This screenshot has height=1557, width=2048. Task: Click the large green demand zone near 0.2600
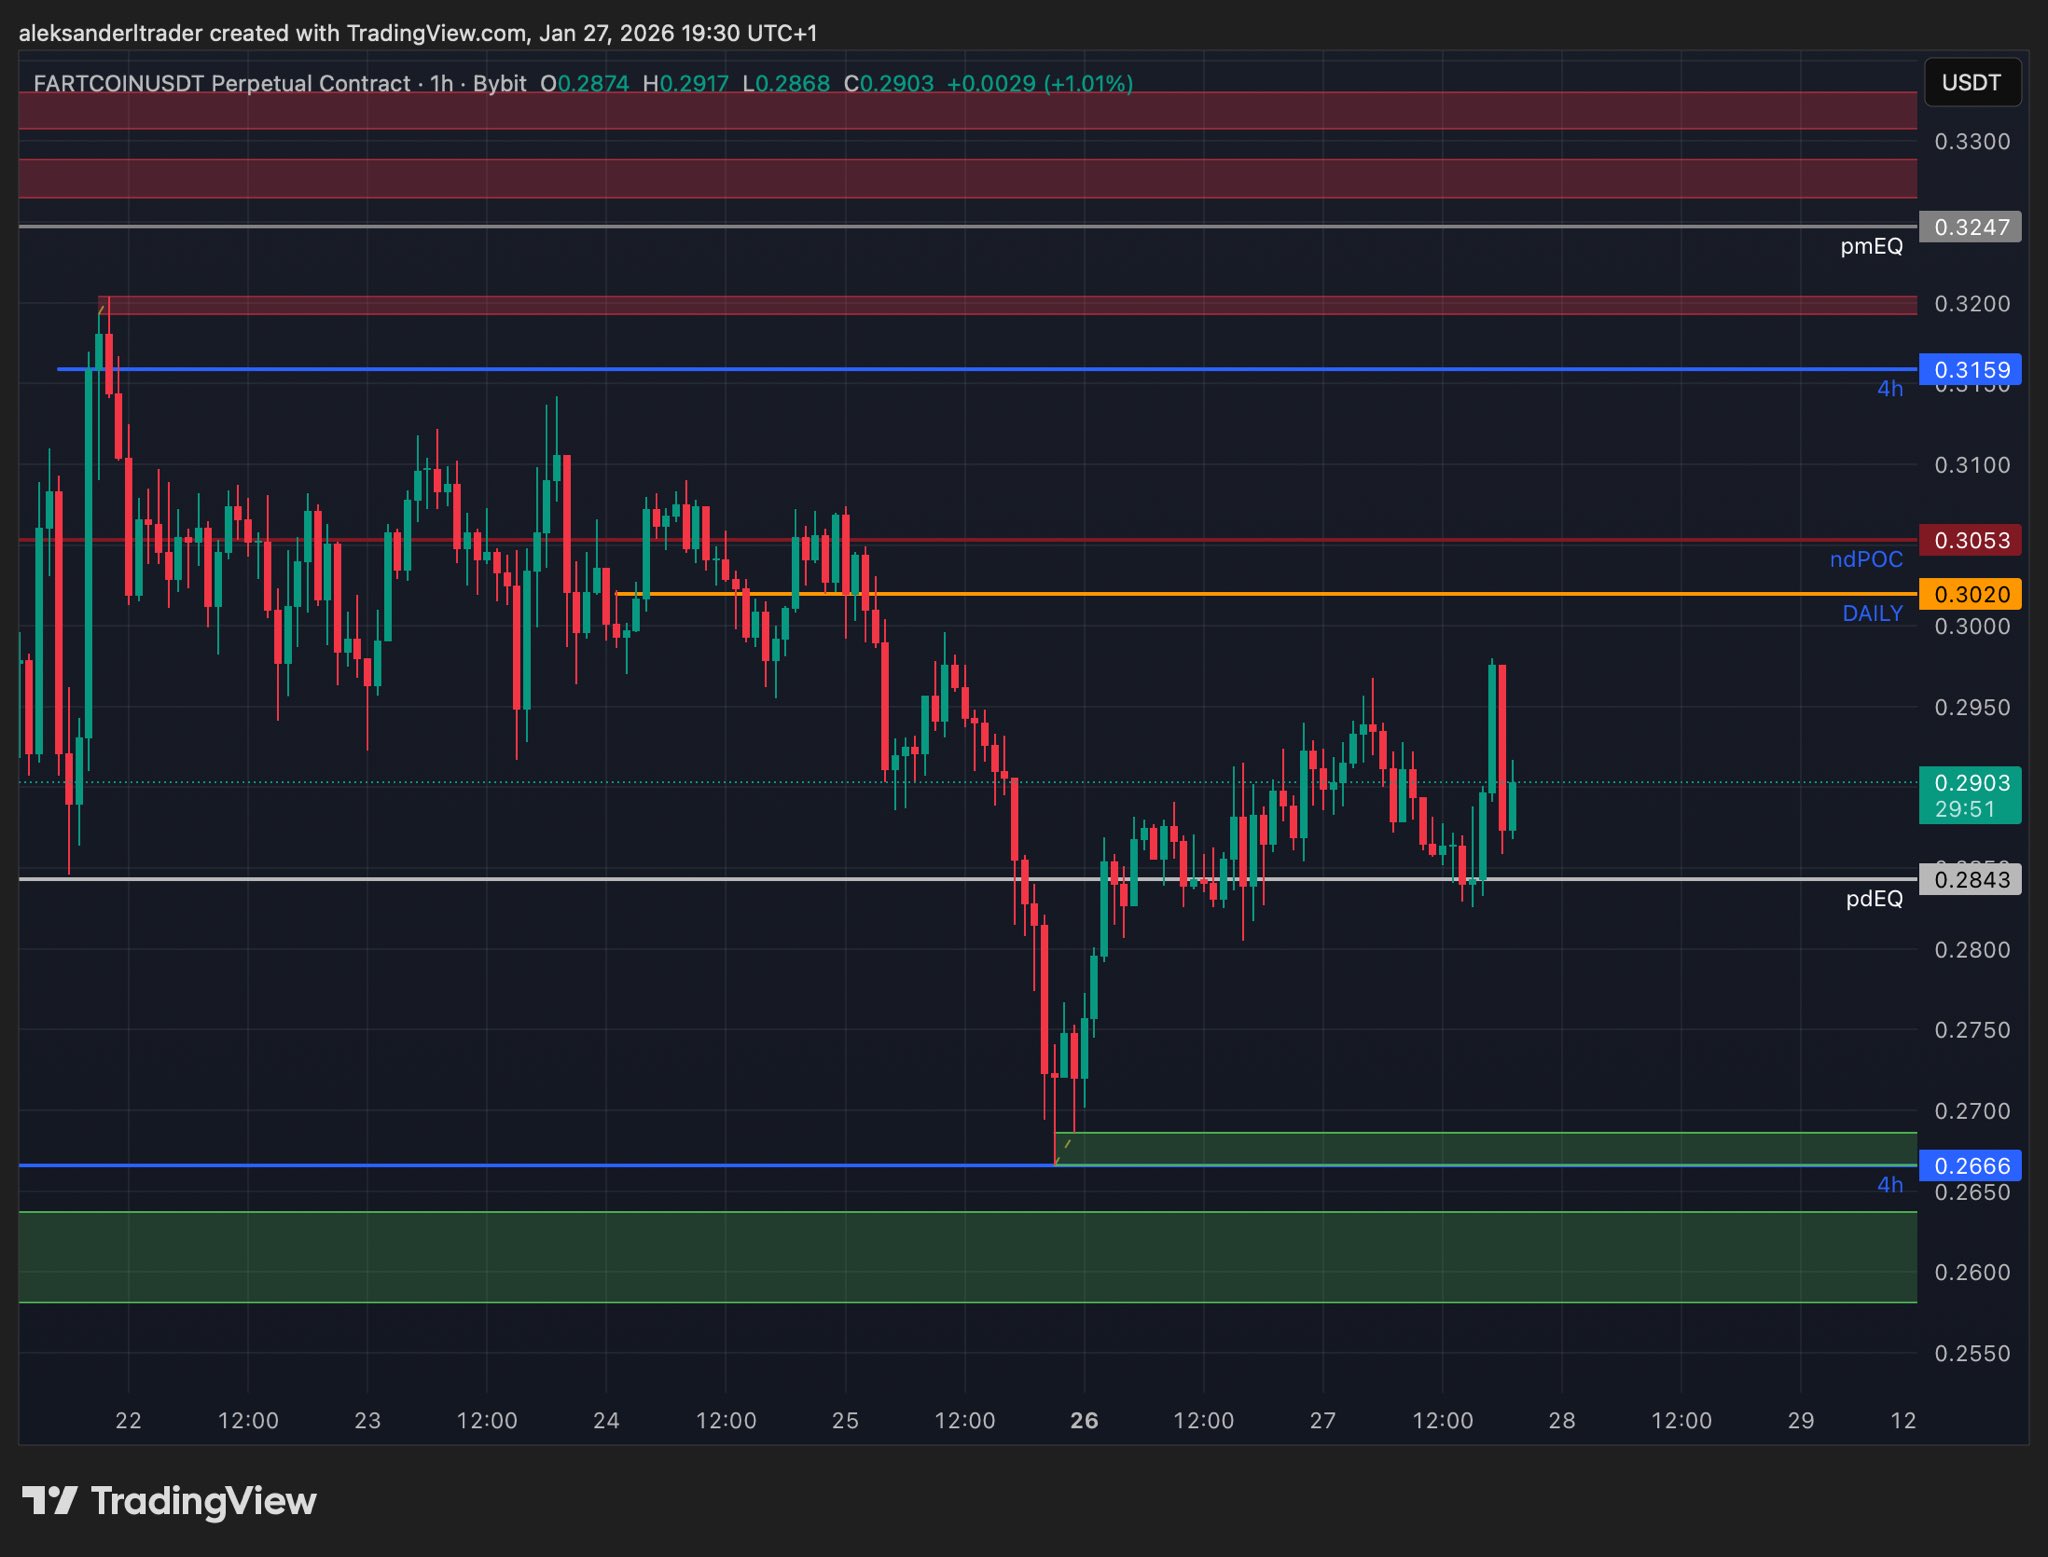(967, 1257)
